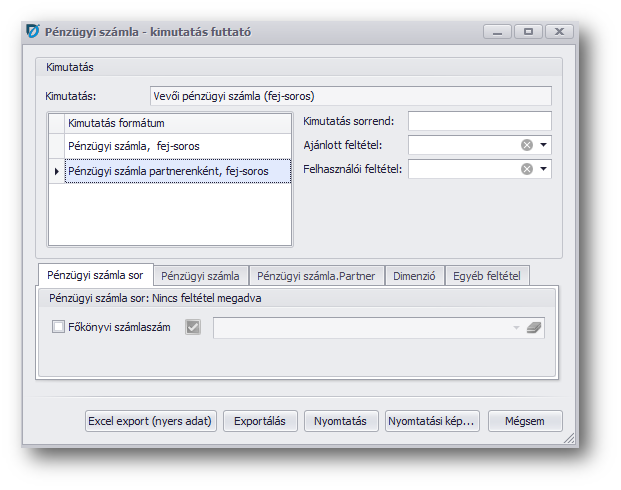Expand the Ajánlott feltétel dropdown
Image resolution: width=621 pixels, height=490 pixels.
544,145
